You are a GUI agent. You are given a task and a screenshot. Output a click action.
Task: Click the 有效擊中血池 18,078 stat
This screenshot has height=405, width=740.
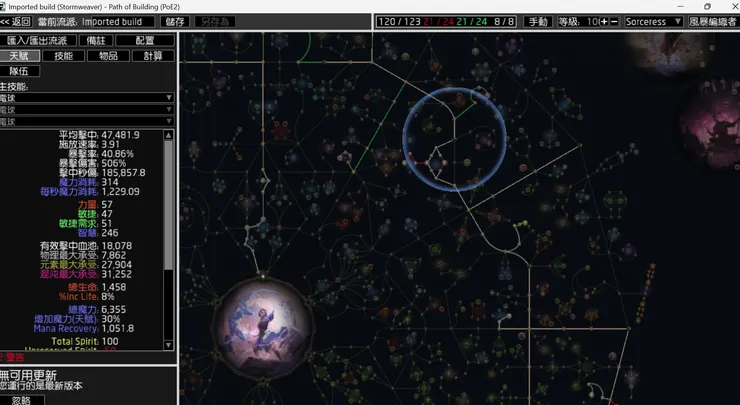(x=86, y=246)
